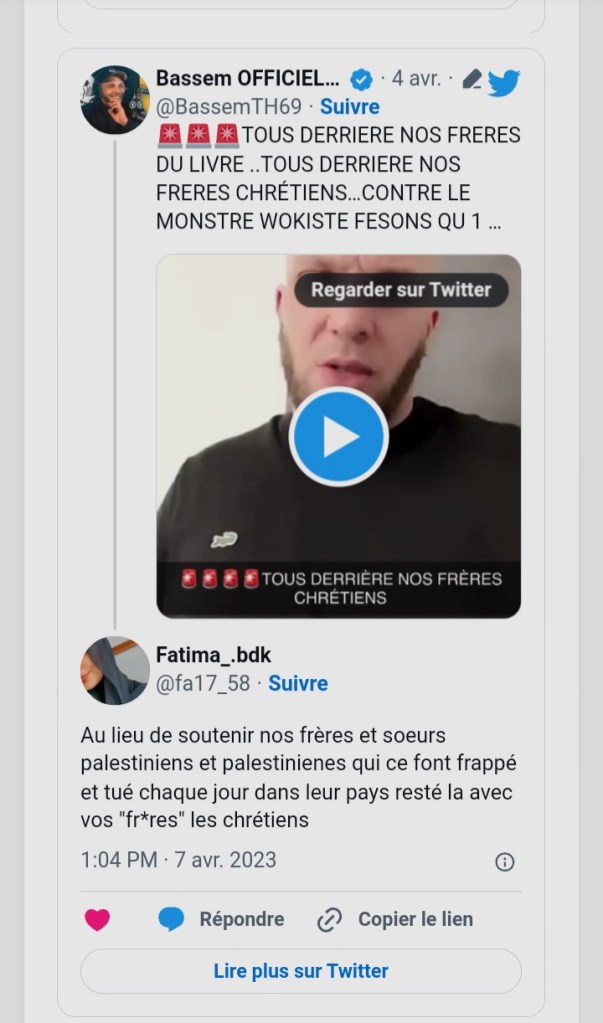Viewport: 603px width, 1023px height.
Task: Click the Fatima_.bdk display name
Action: click(x=213, y=655)
